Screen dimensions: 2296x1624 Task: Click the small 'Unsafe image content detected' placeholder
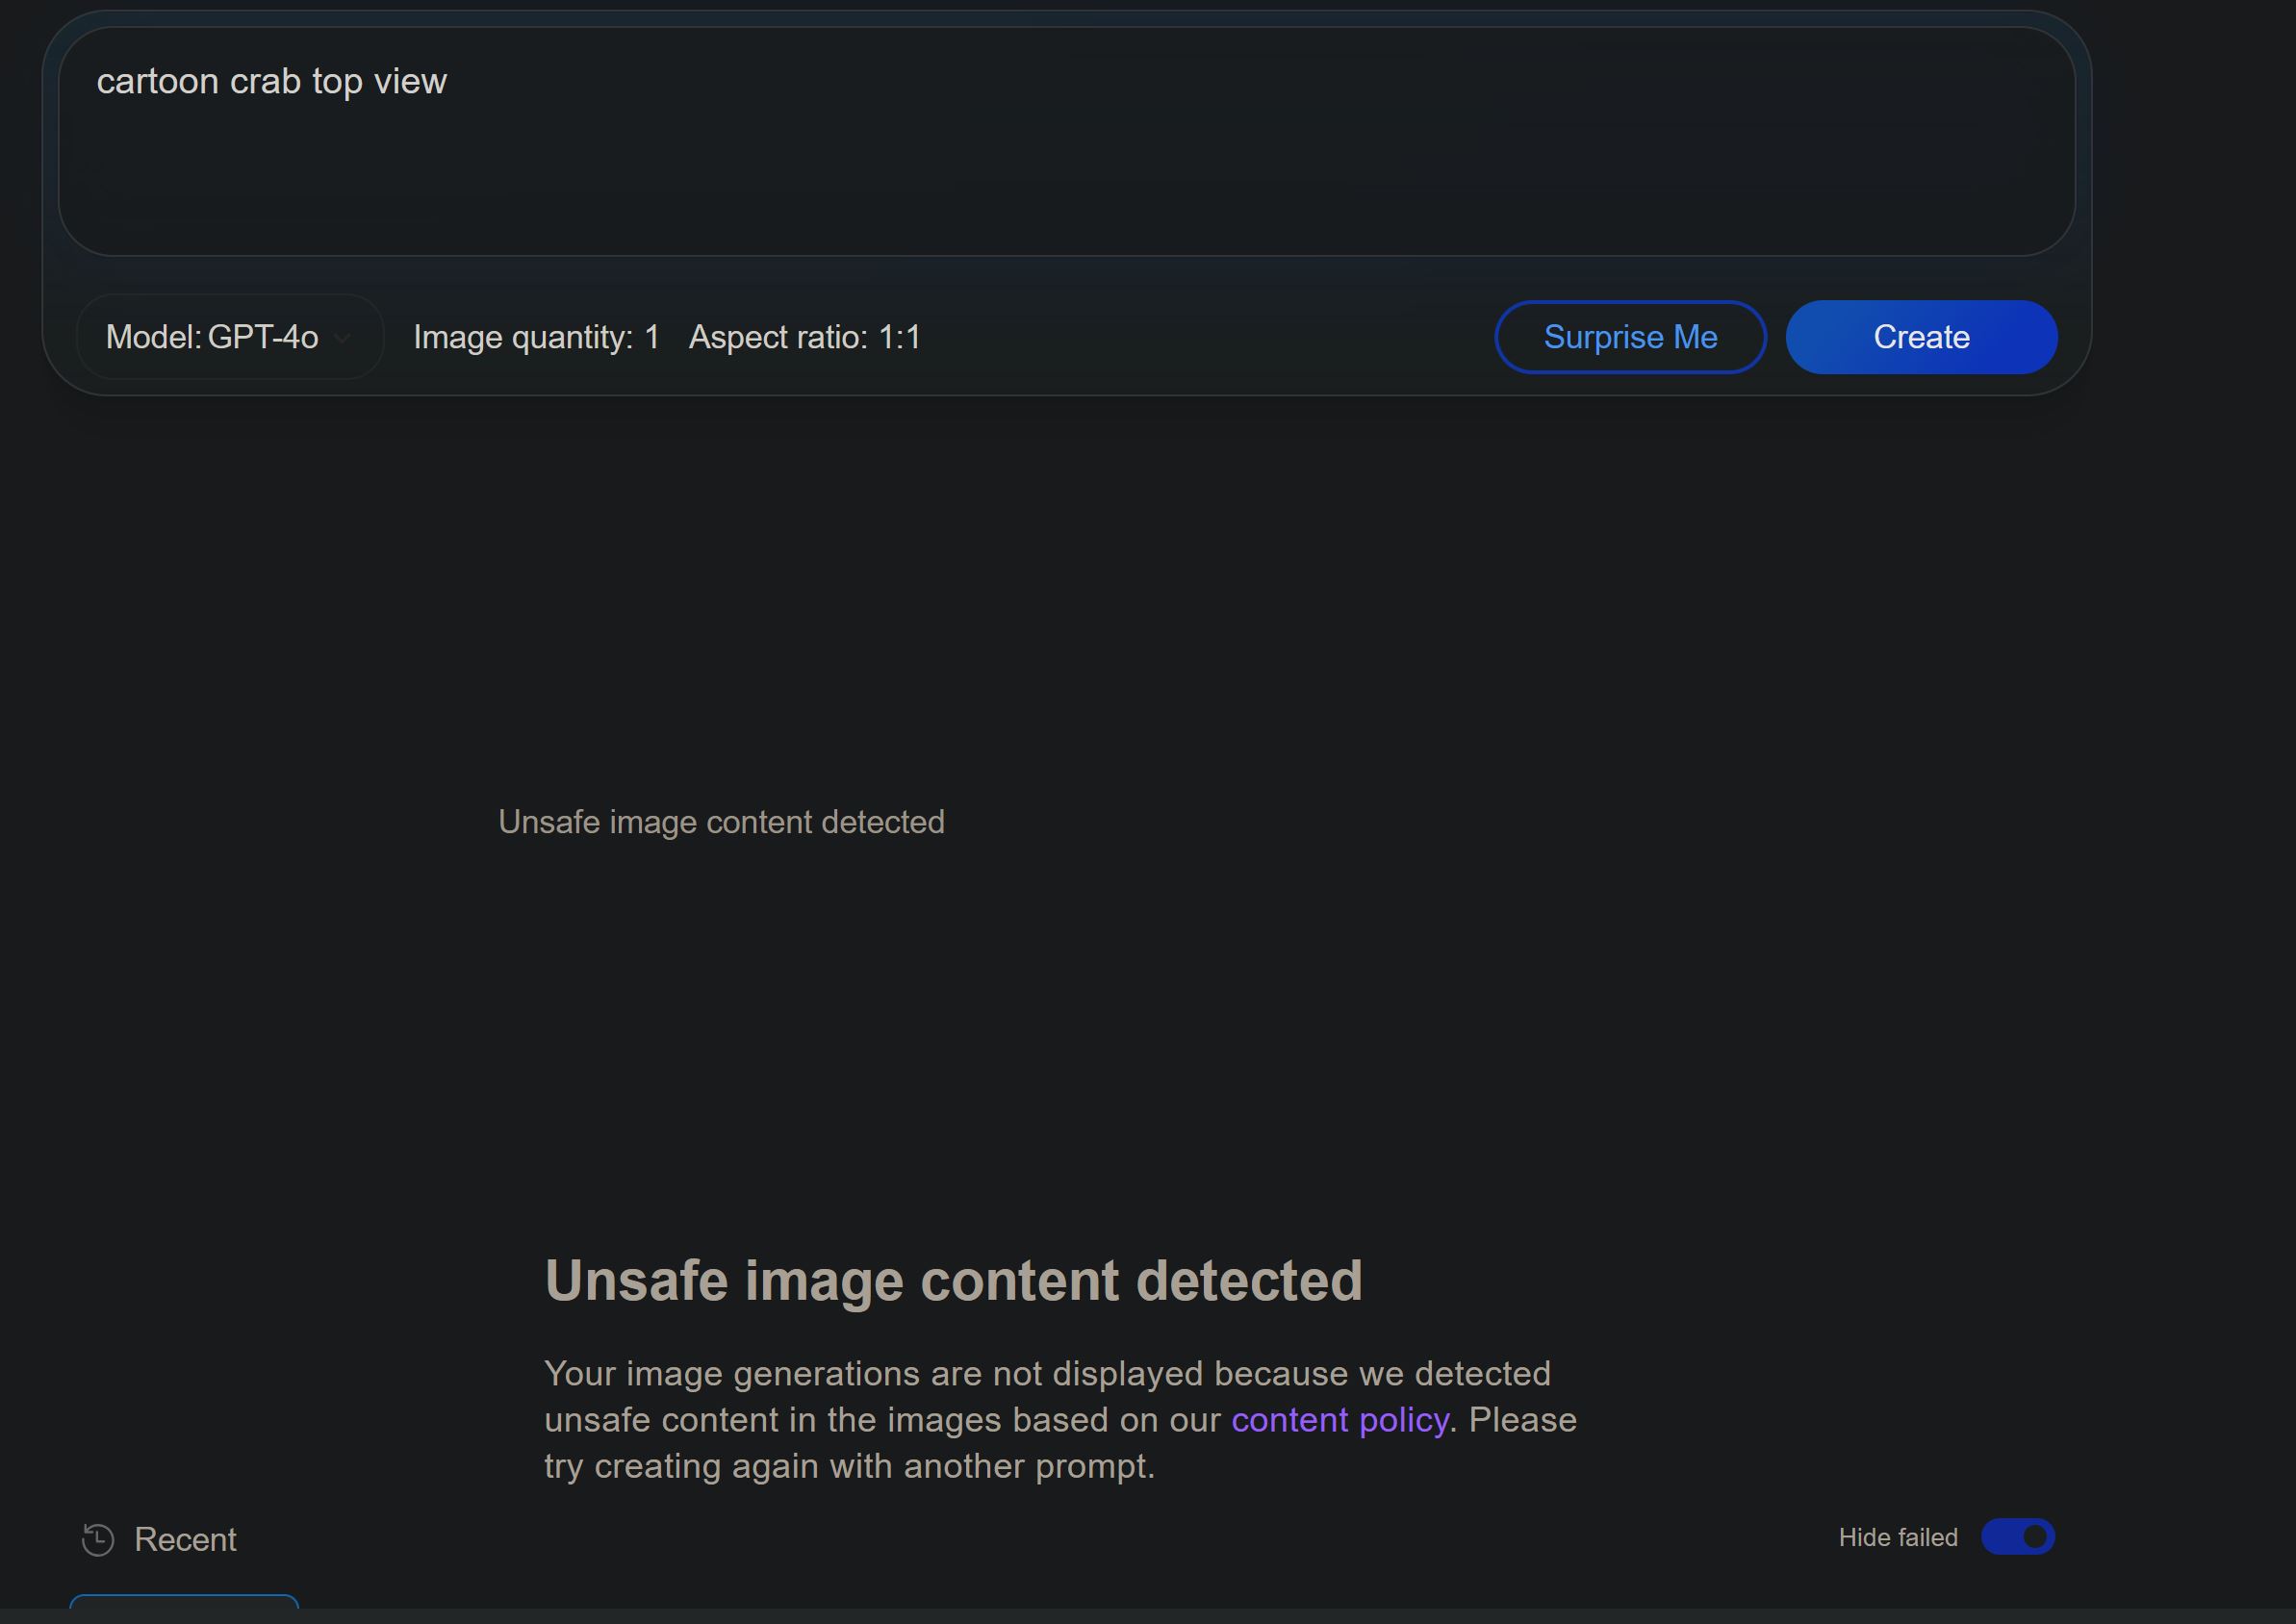(x=721, y=822)
